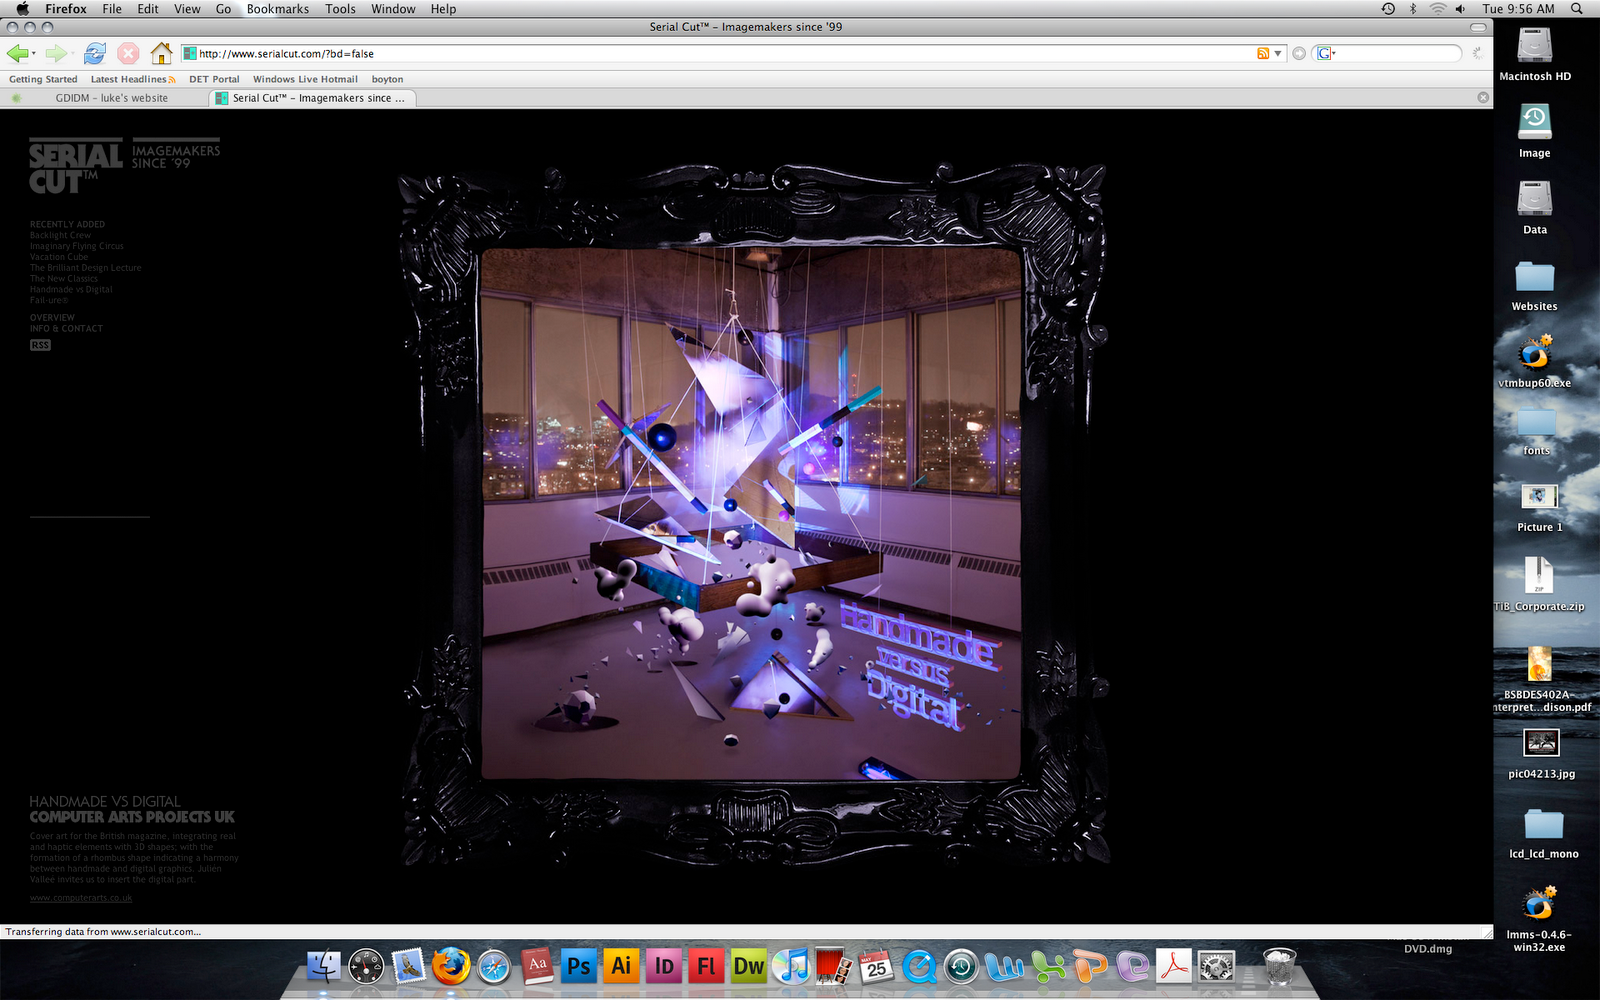Screen dimensions: 1600x1000
Task: Open Adobe Acrobat from the Dock
Action: 1174,966
